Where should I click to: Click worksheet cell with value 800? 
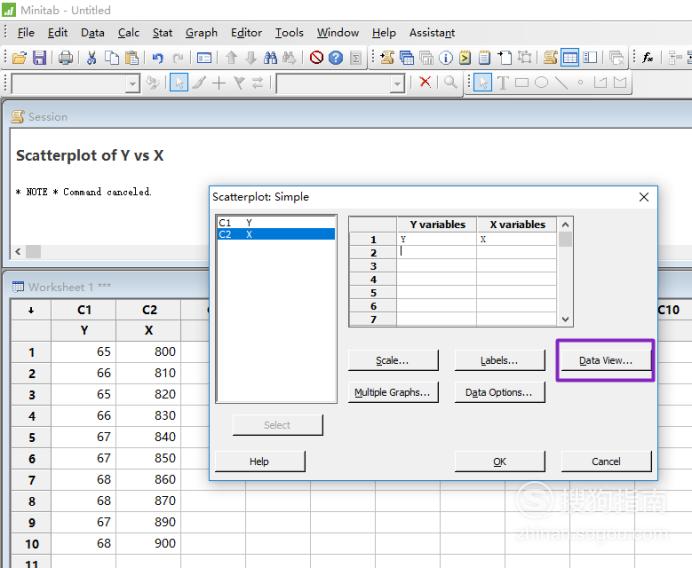point(149,352)
